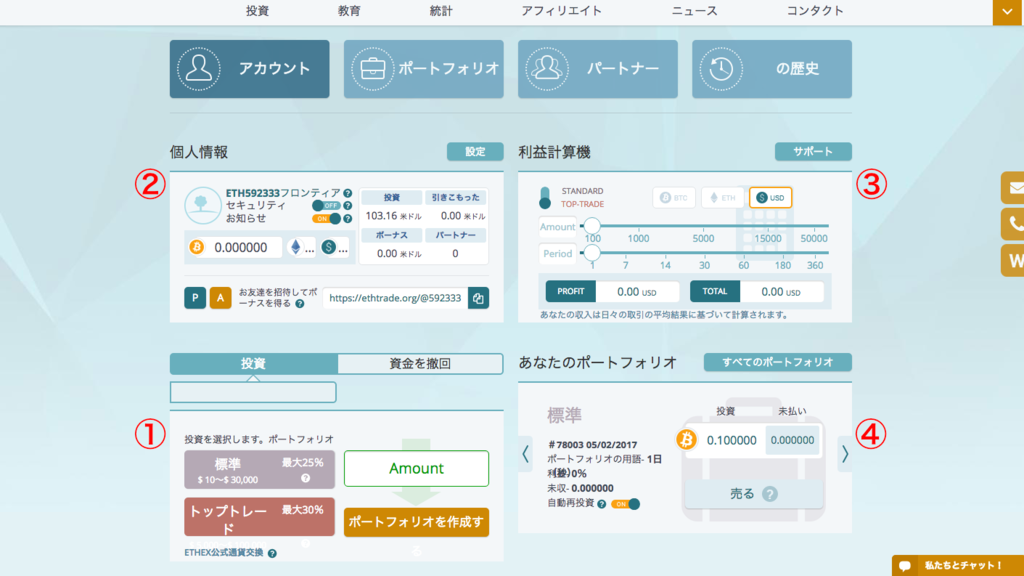Select the トップトレード portfolio plan
1024x576 pixels.
click(x=259, y=517)
